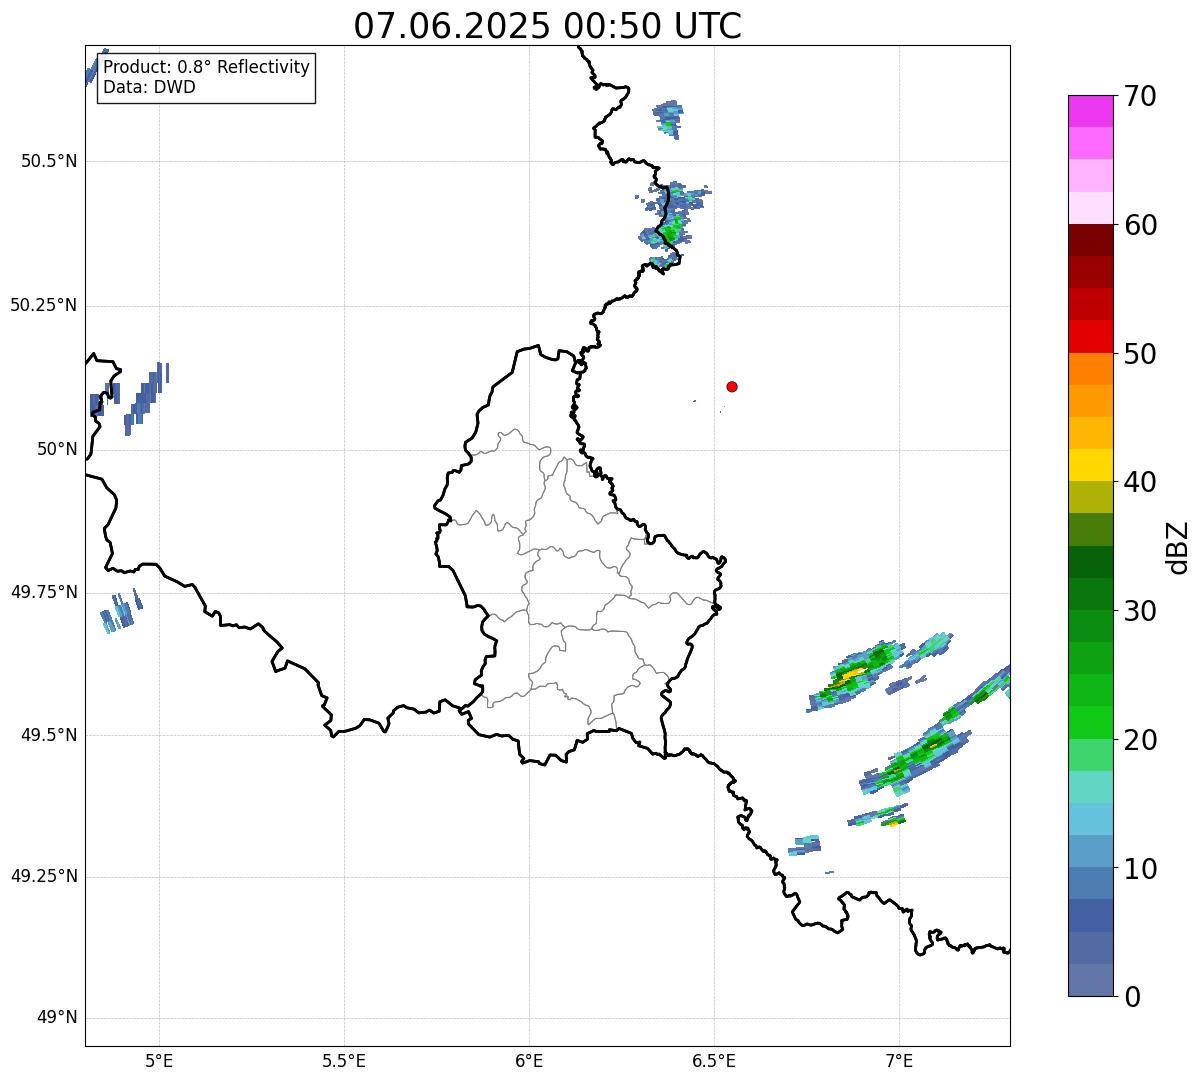The height and width of the screenshot is (1081, 1202).
Task: Click the 49°N latitude label
Action: point(57,1018)
